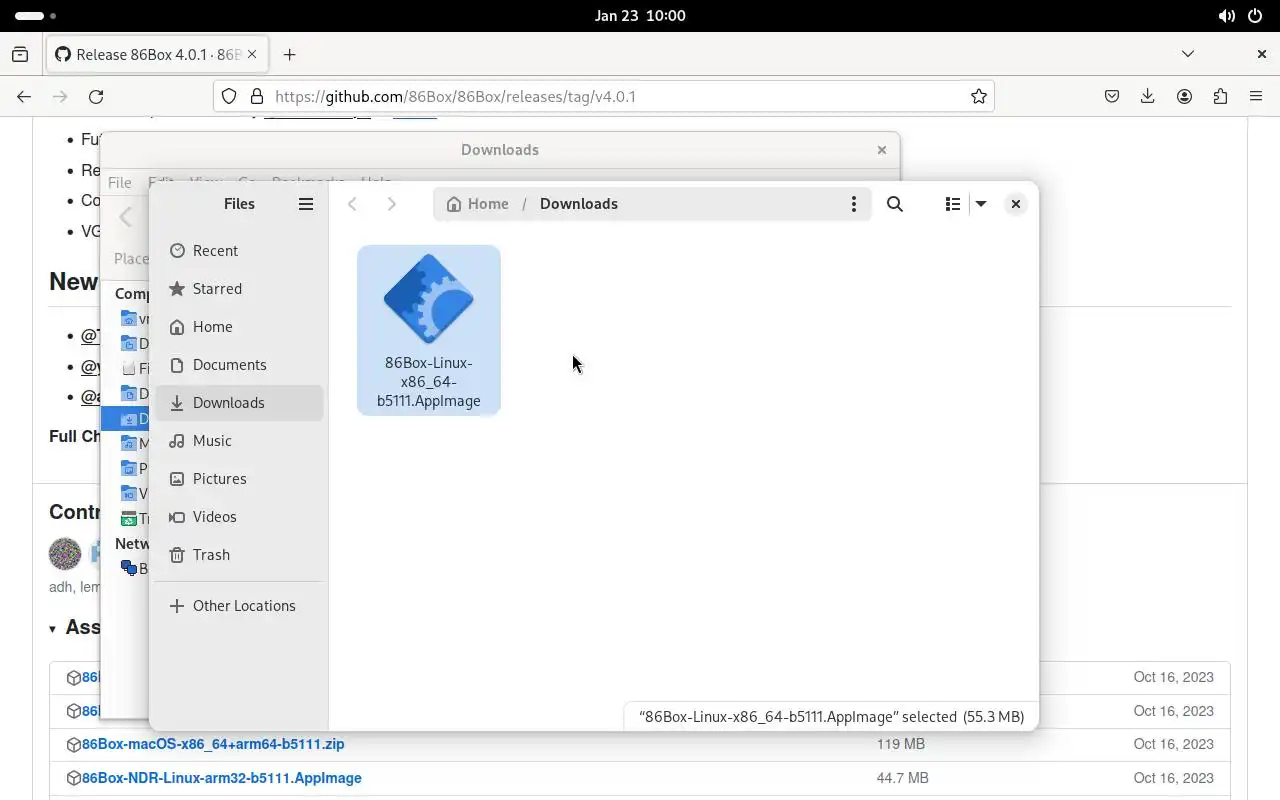Open the system power menu
The width and height of the screenshot is (1280, 800).
(x=1255, y=16)
